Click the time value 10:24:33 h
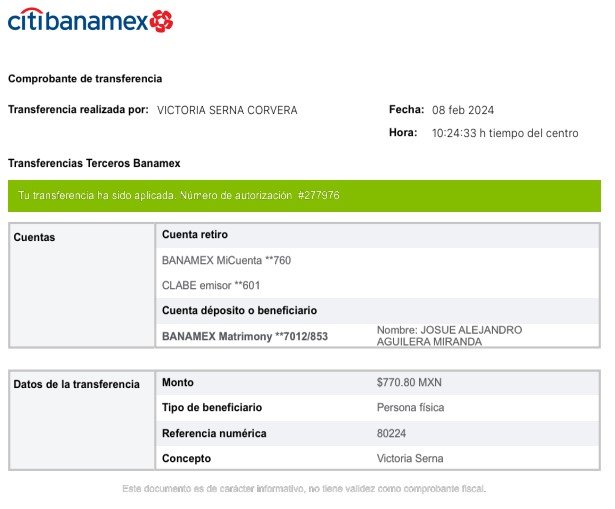The height and width of the screenshot is (509, 615). (461, 133)
